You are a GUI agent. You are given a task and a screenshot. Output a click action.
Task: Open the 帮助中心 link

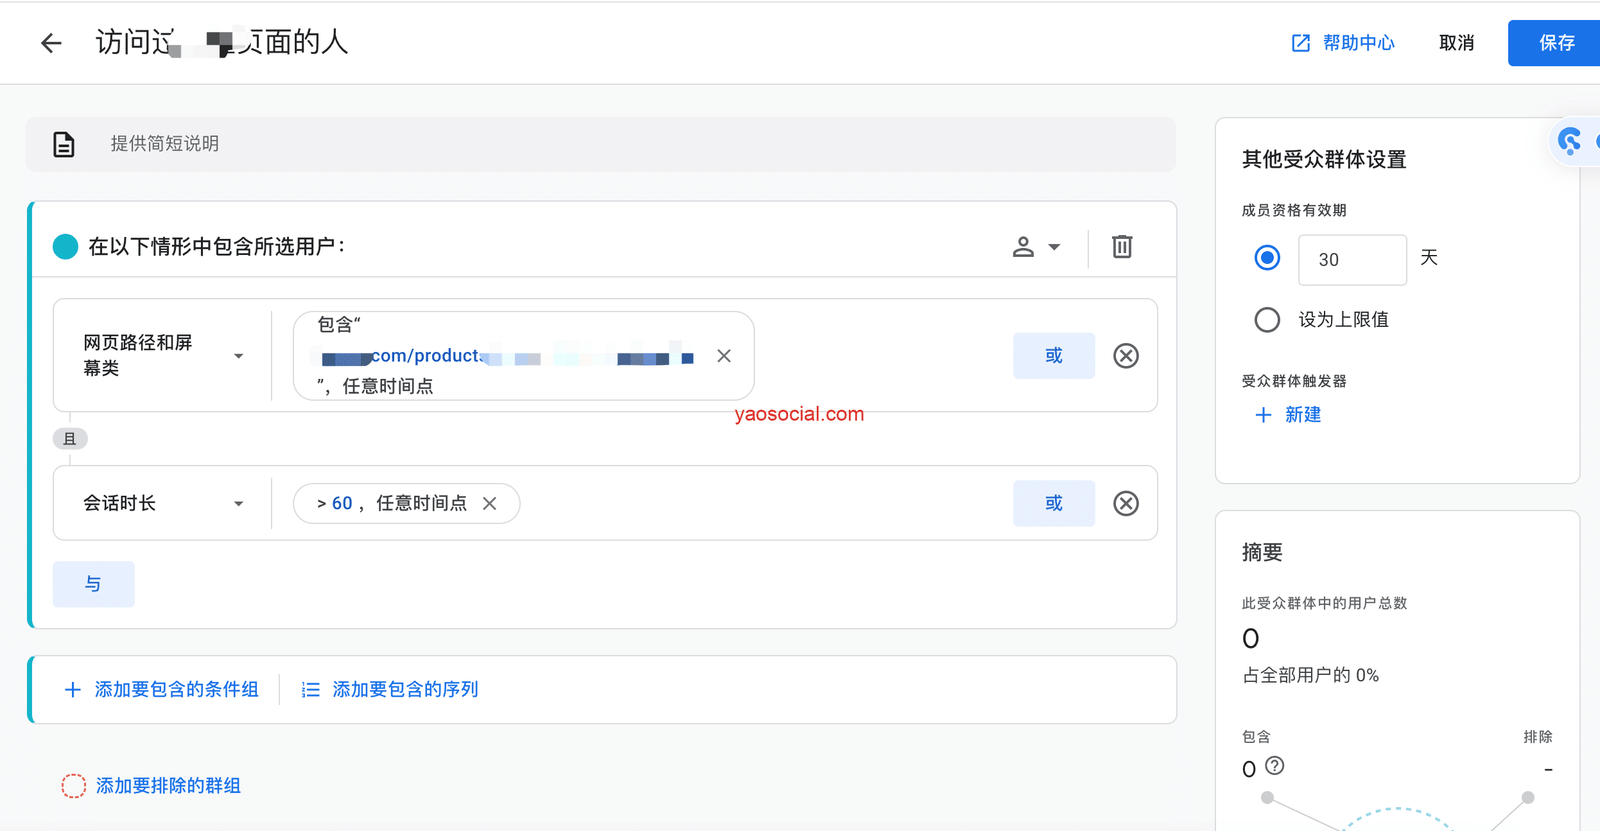[1343, 43]
